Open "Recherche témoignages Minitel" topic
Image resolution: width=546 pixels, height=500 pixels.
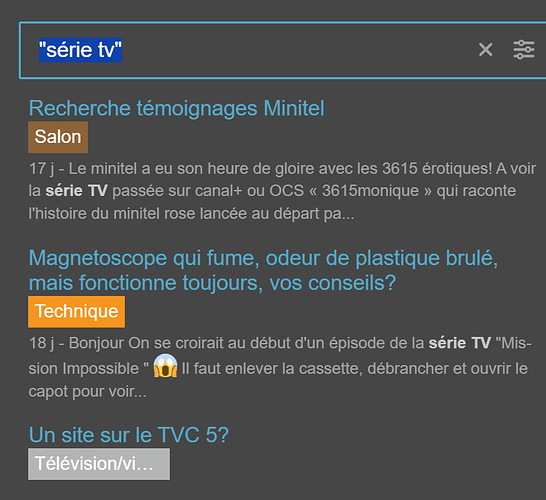point(177,108)
